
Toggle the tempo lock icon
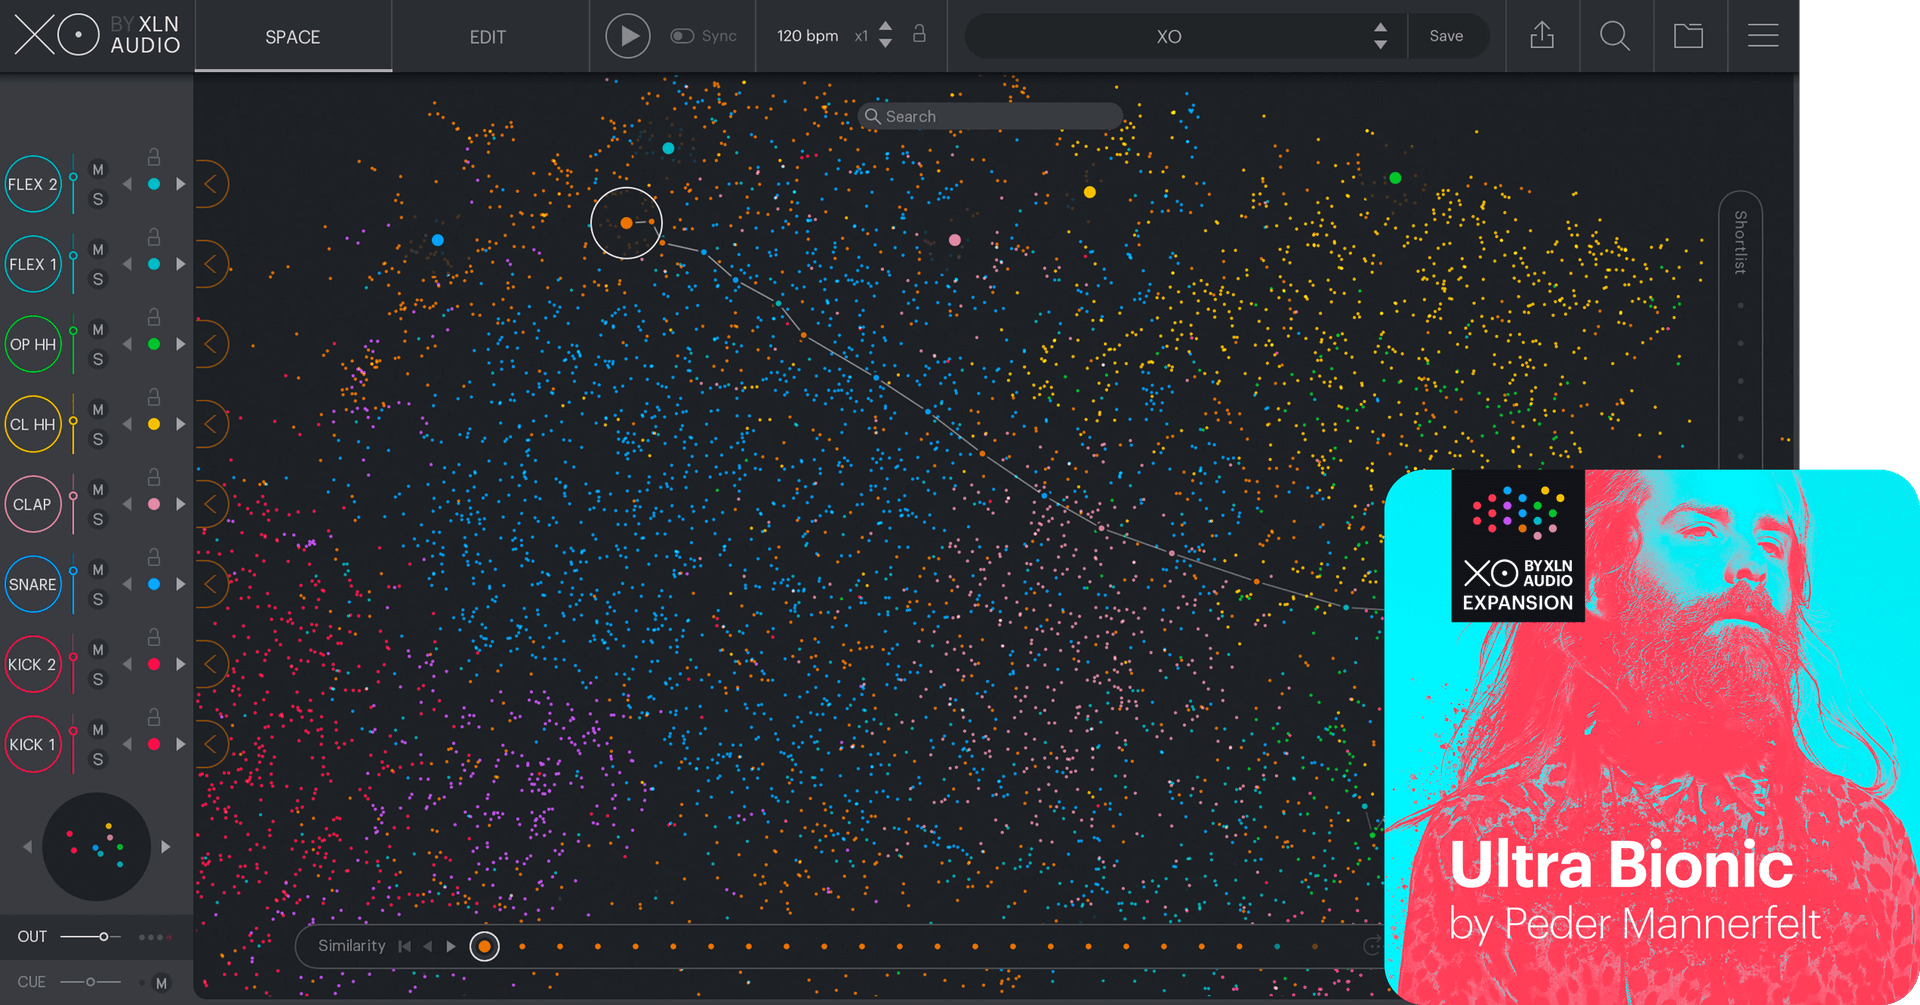(919, 34)
